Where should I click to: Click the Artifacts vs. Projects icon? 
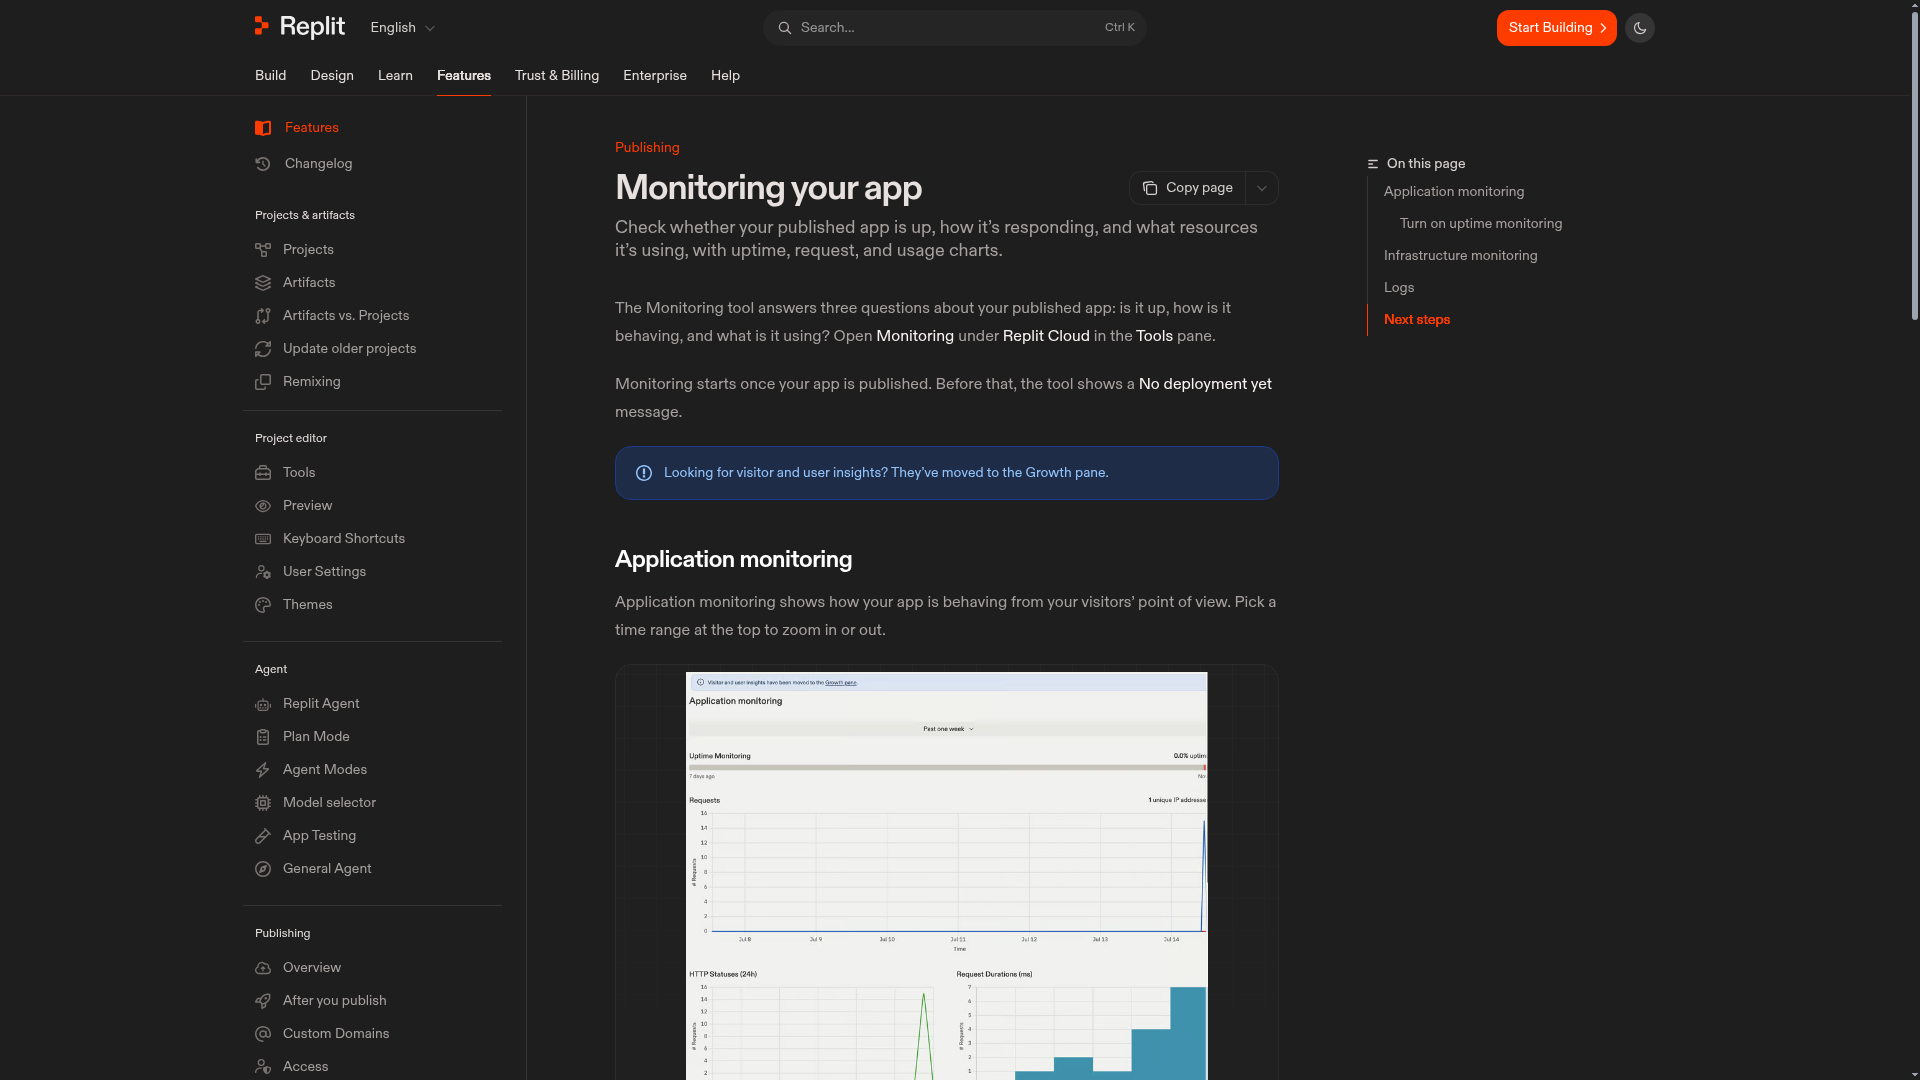coord(263,316)
